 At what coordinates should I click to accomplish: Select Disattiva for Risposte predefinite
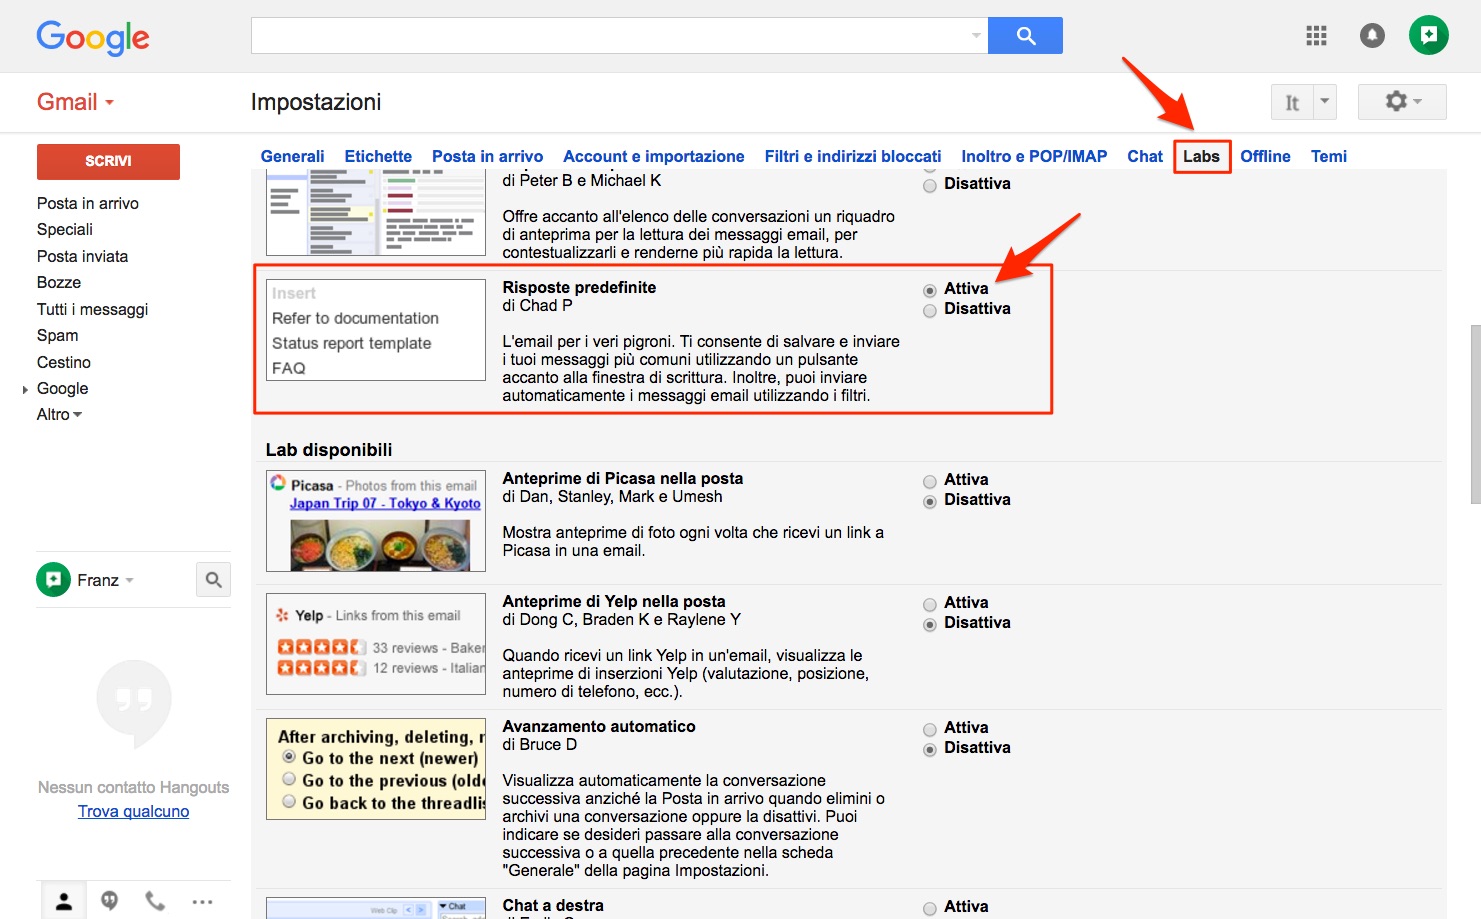(x=930, y=310)
